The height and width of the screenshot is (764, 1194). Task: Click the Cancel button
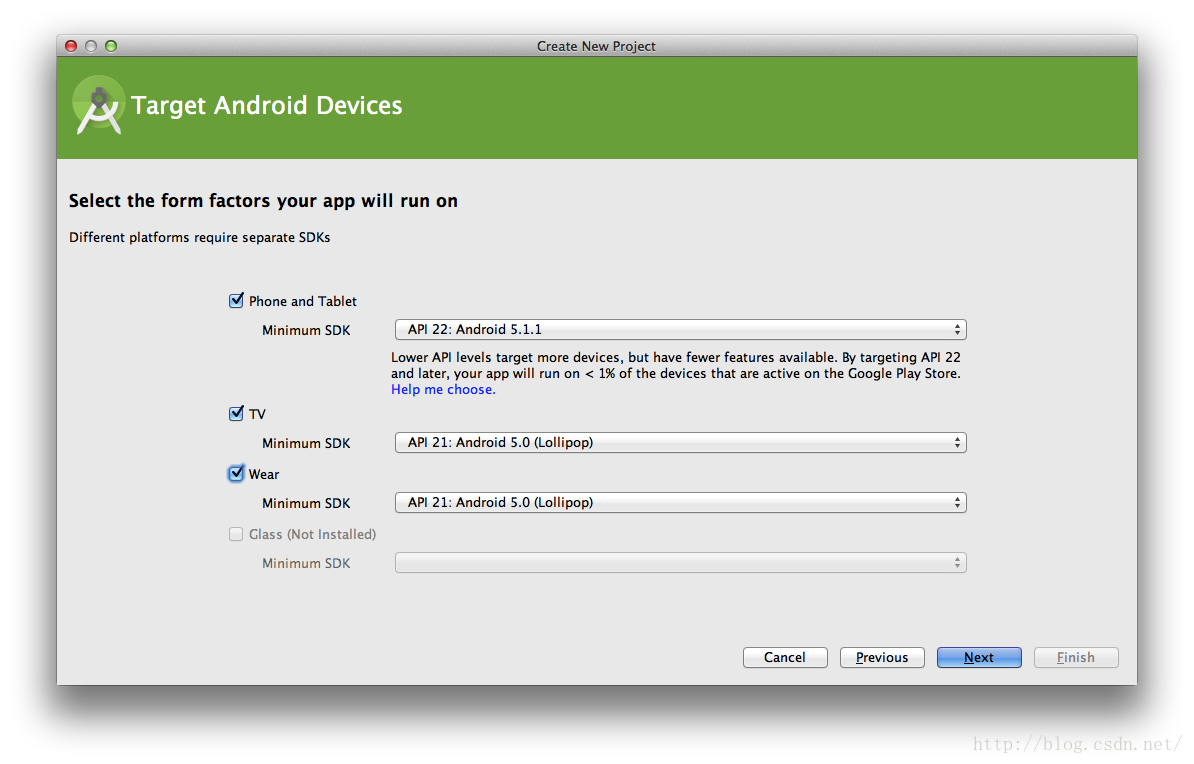[785, 657]
